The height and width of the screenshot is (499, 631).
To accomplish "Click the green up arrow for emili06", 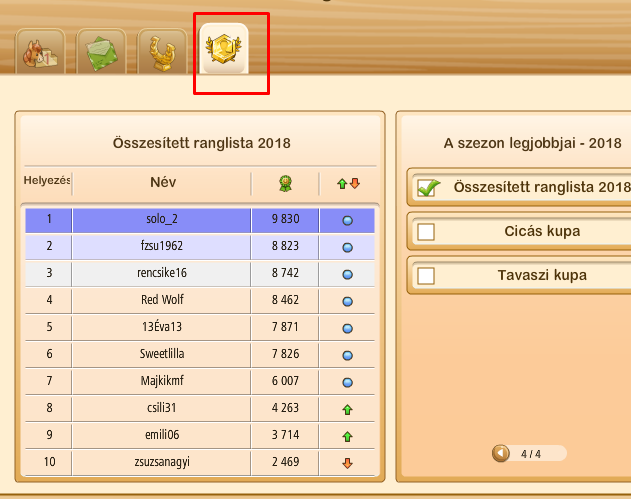I will (348, 437).
